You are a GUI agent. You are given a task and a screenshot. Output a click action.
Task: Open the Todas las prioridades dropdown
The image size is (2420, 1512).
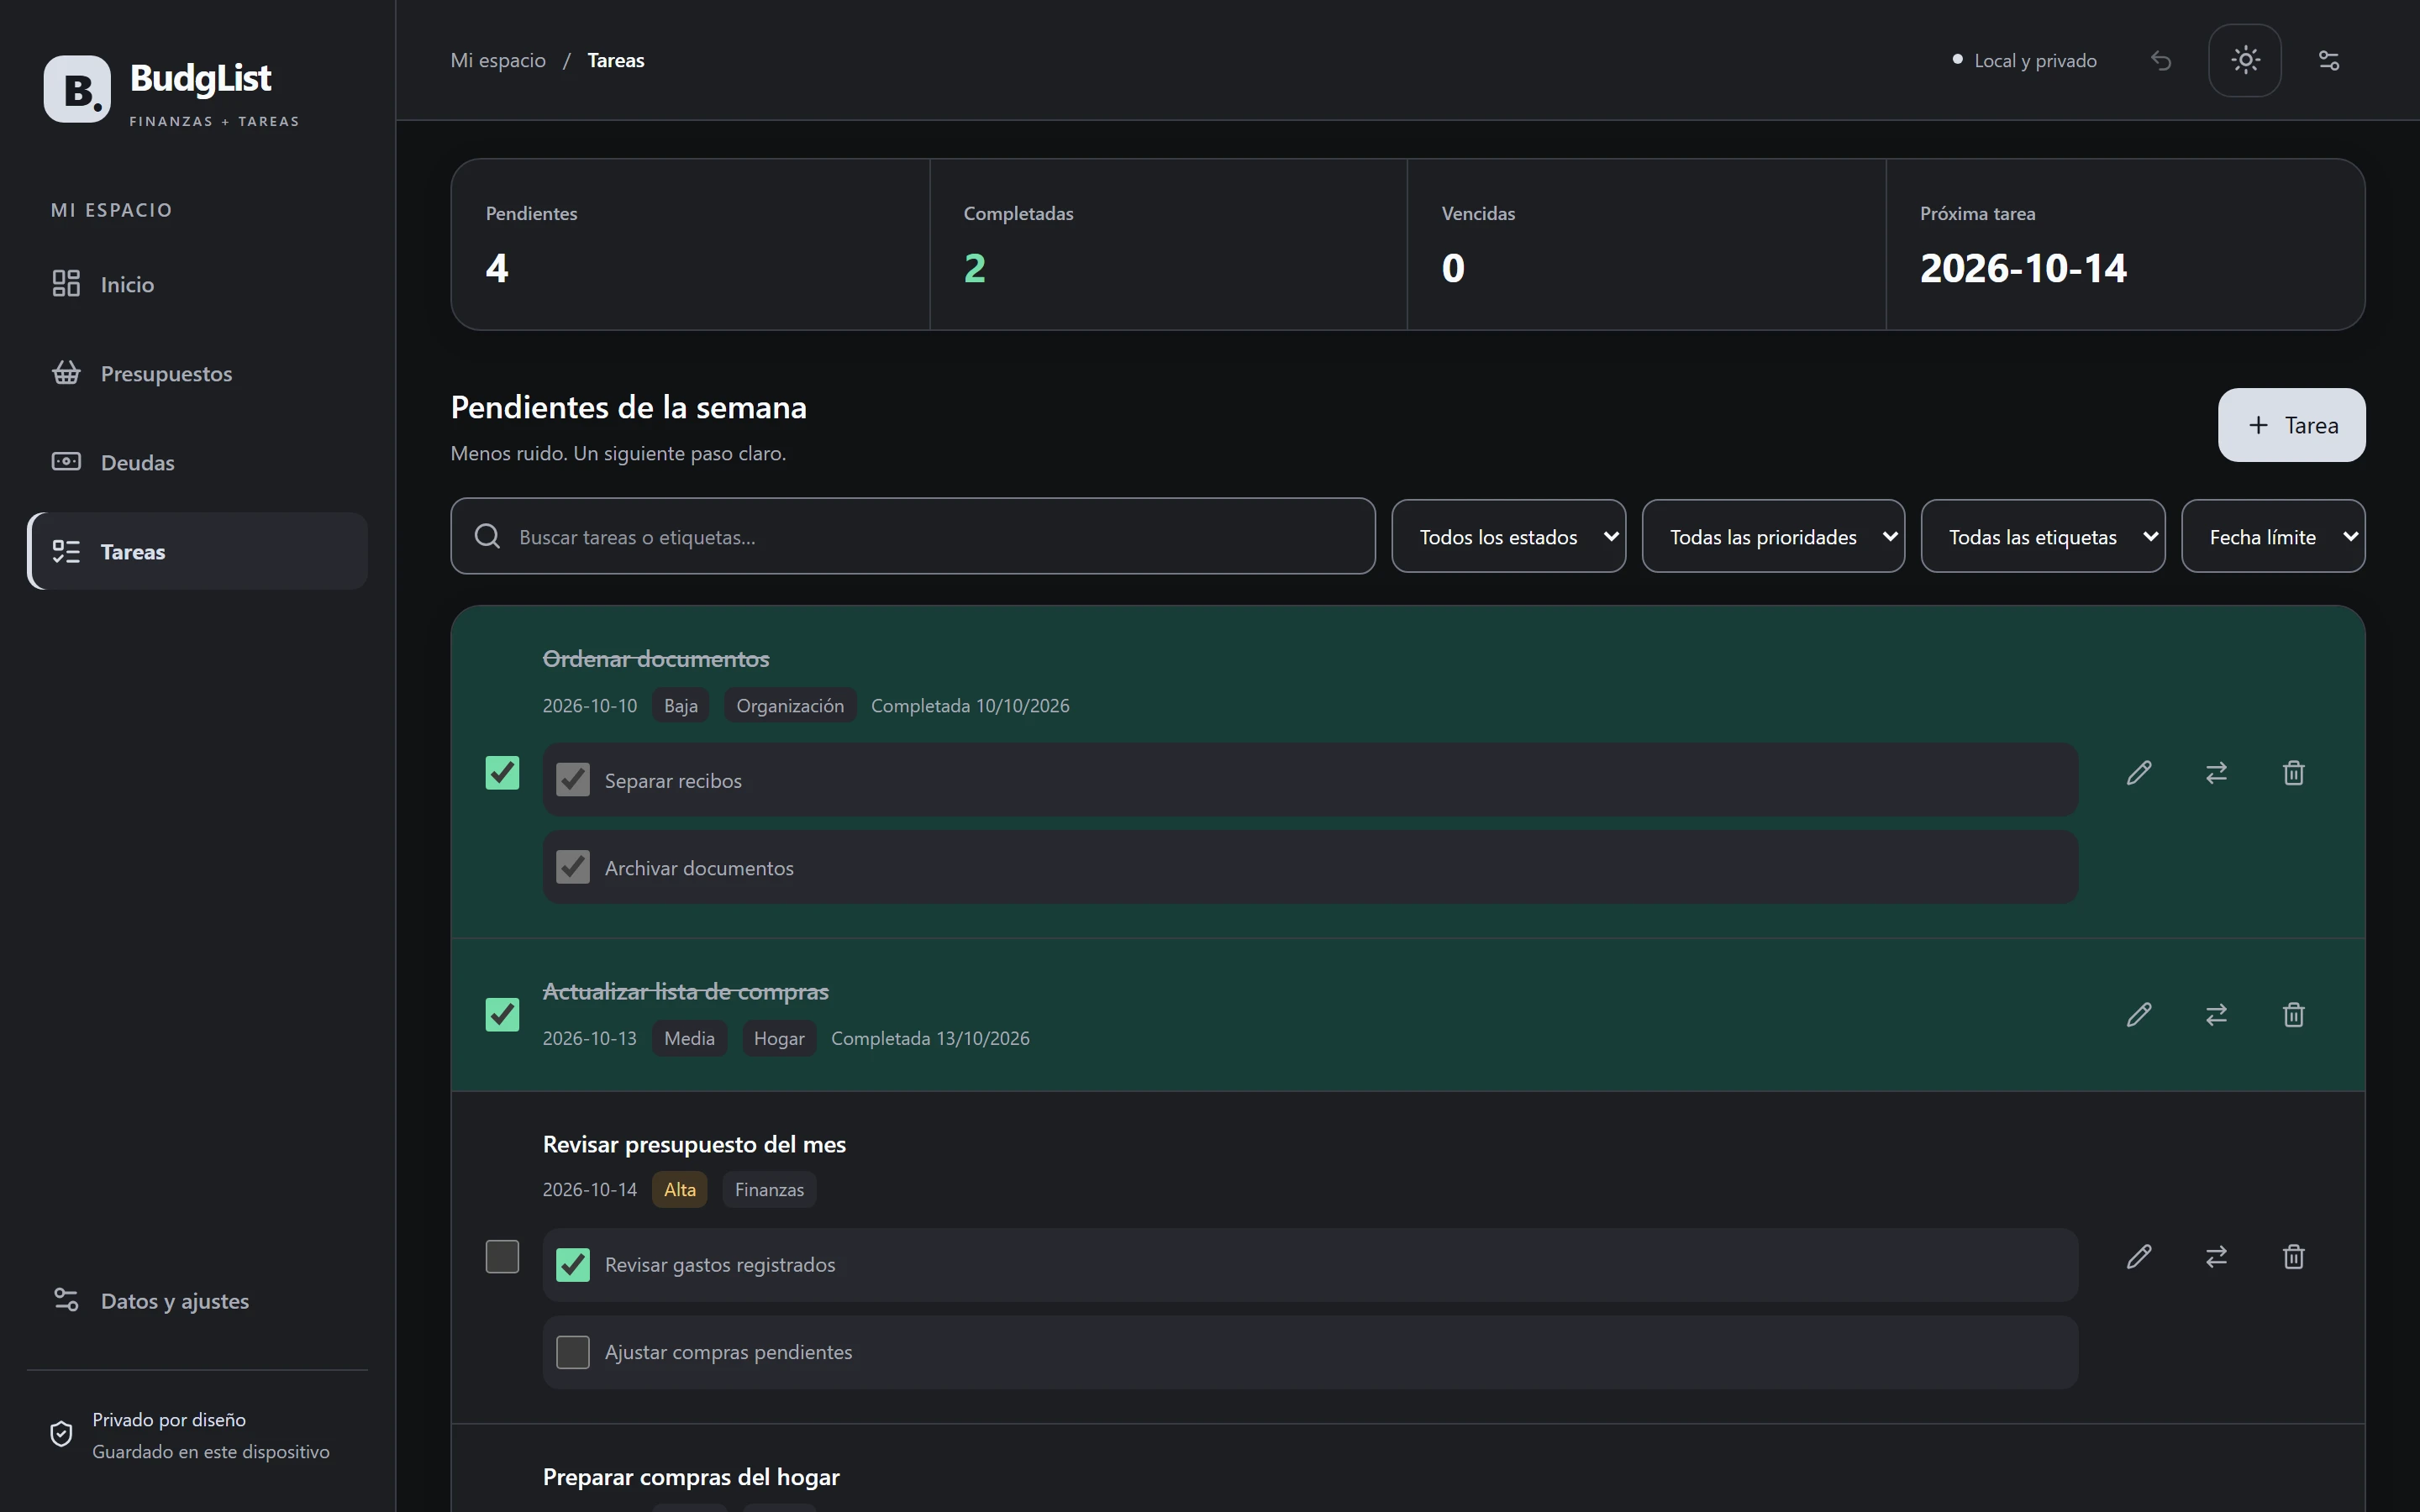1773,537
